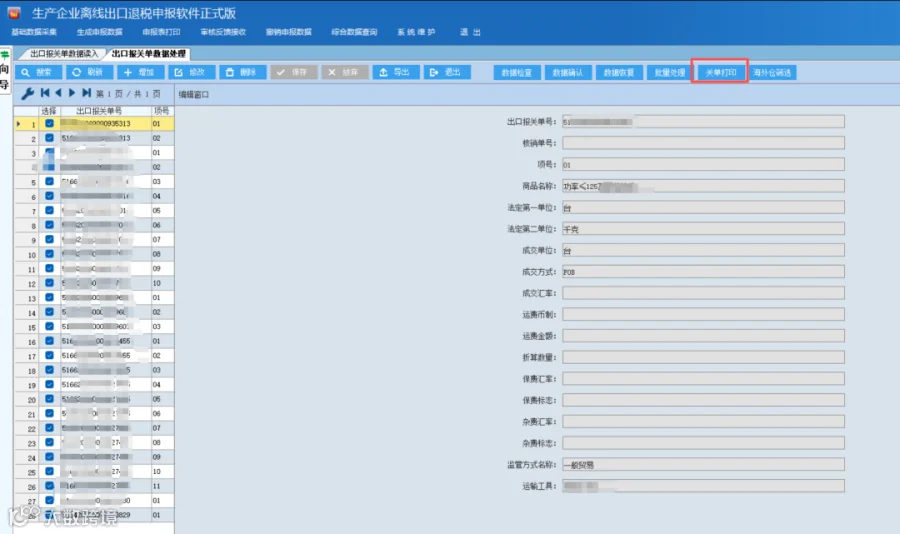This screenshot has width=900, height=534.
Task: Click the 关单打印 print button
Action: 720,73
